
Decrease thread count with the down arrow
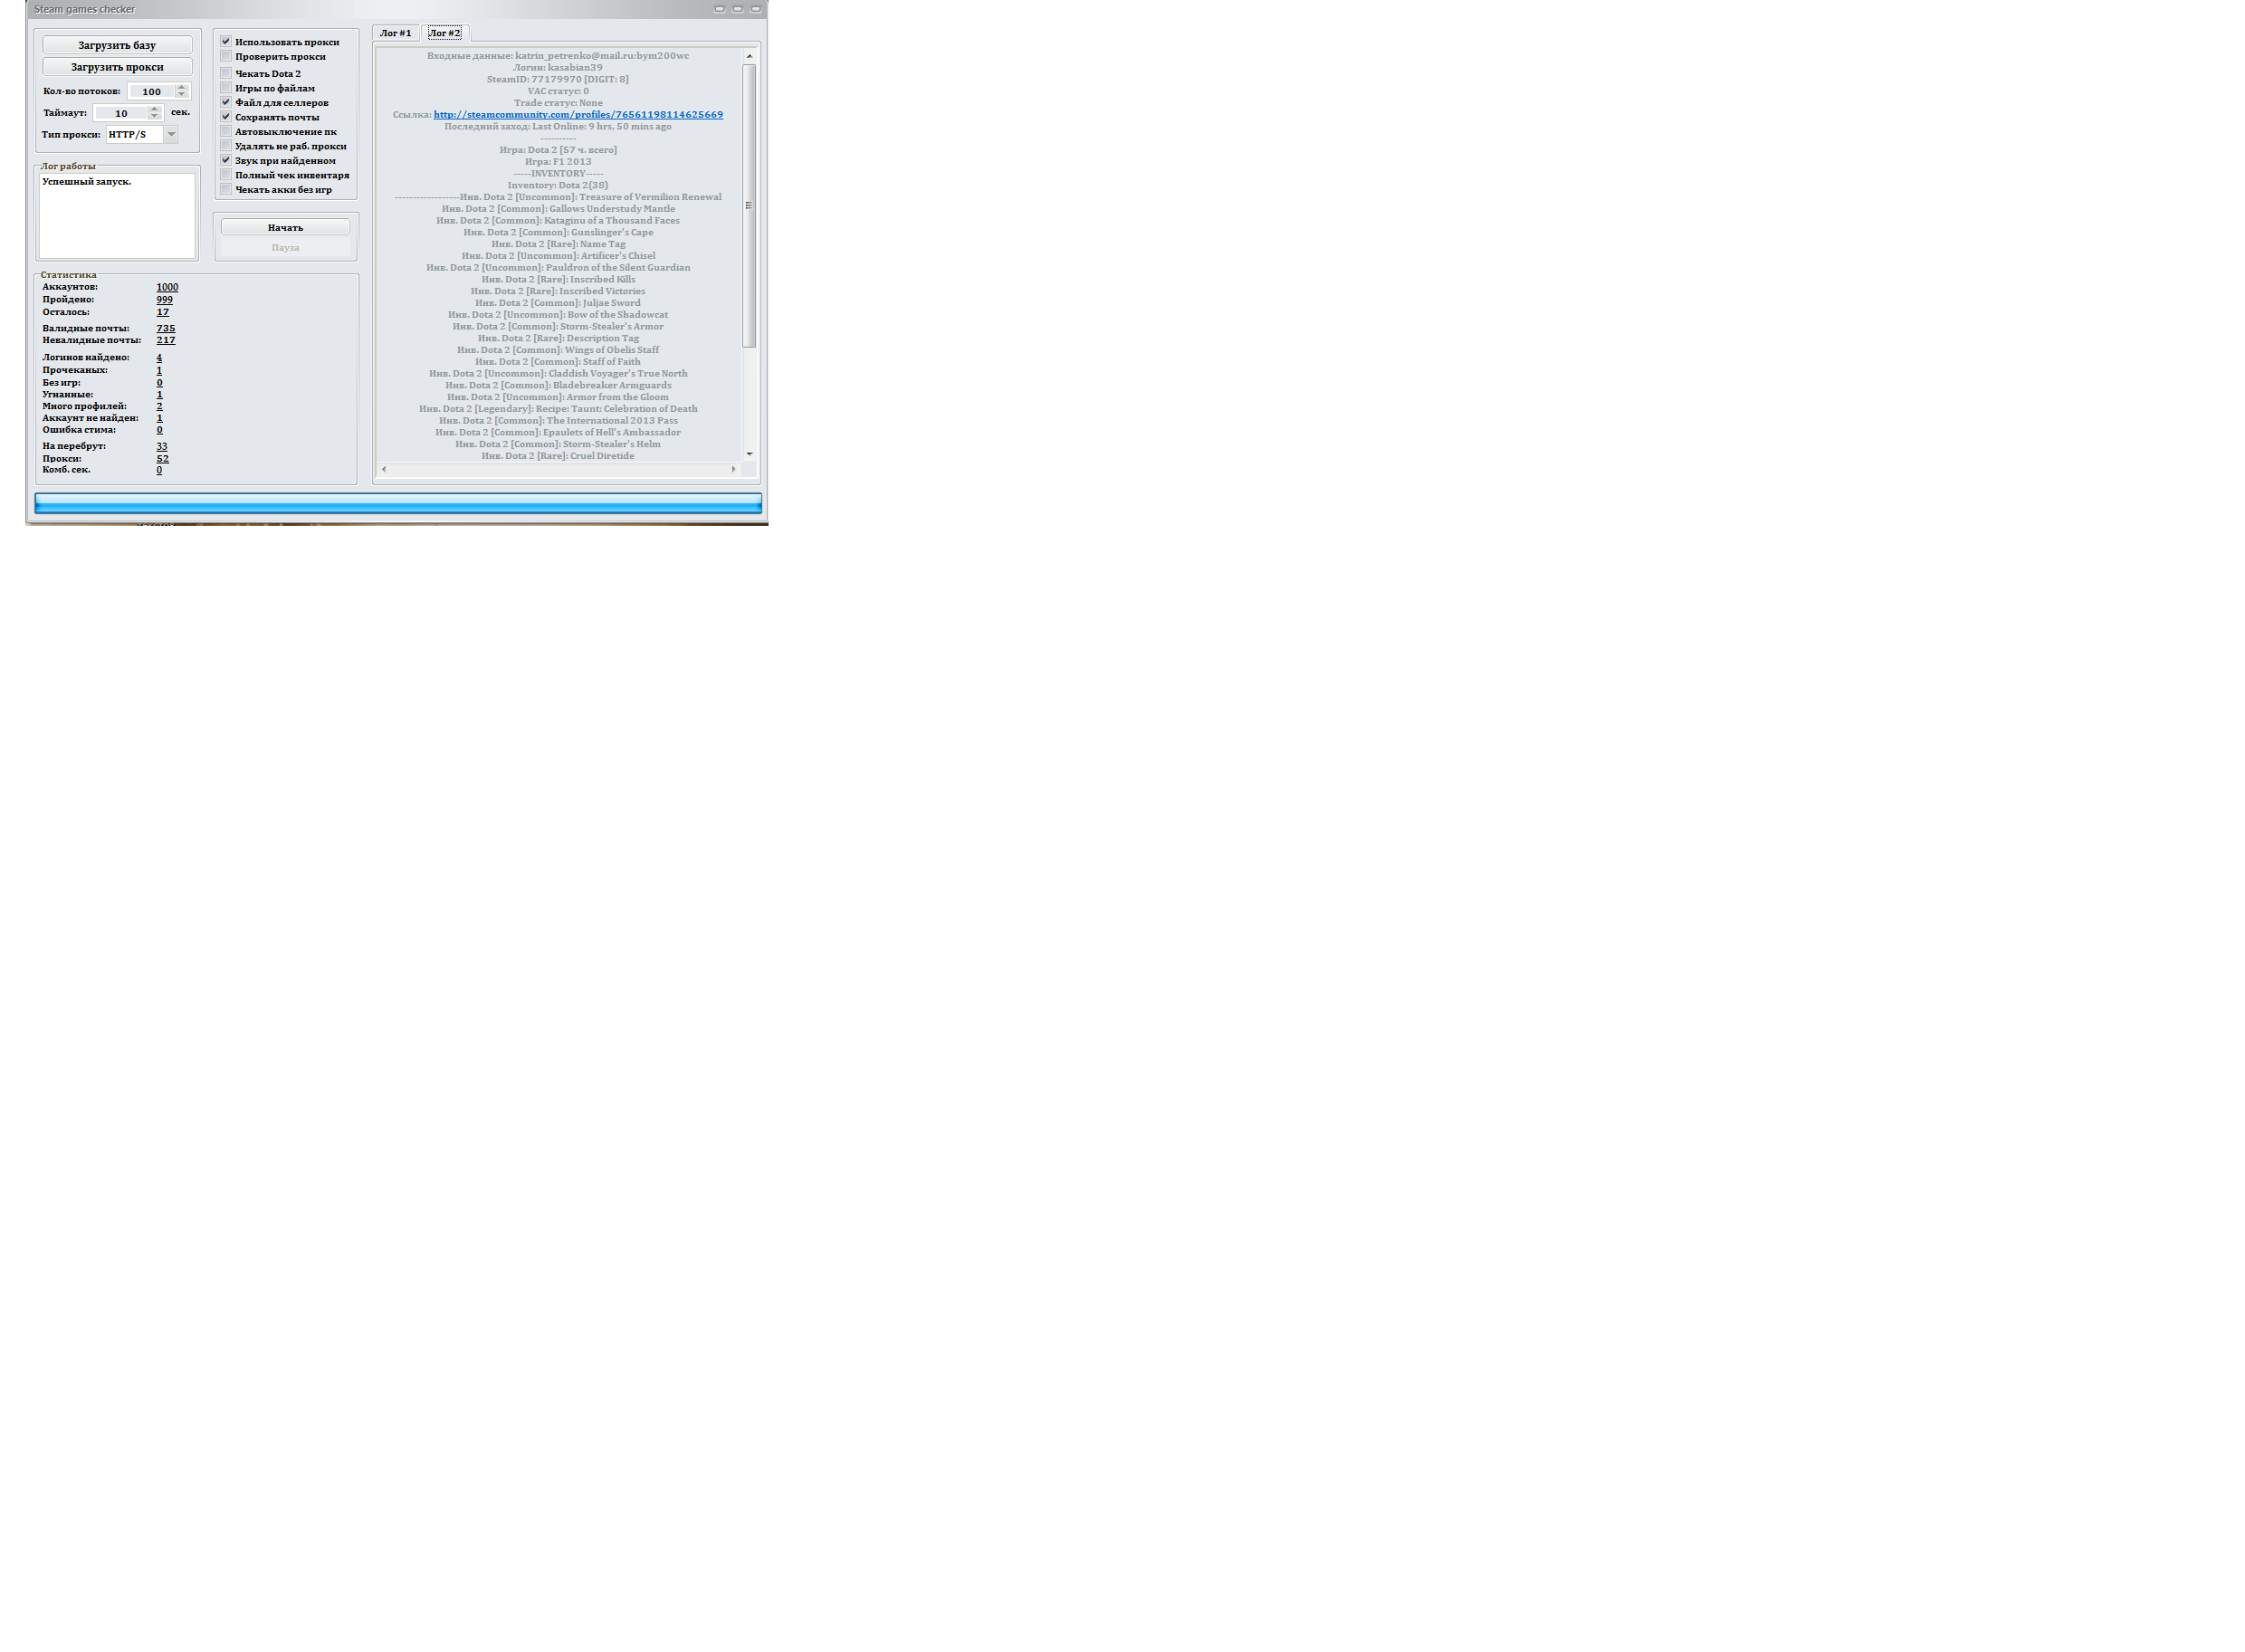click(181, 95)
